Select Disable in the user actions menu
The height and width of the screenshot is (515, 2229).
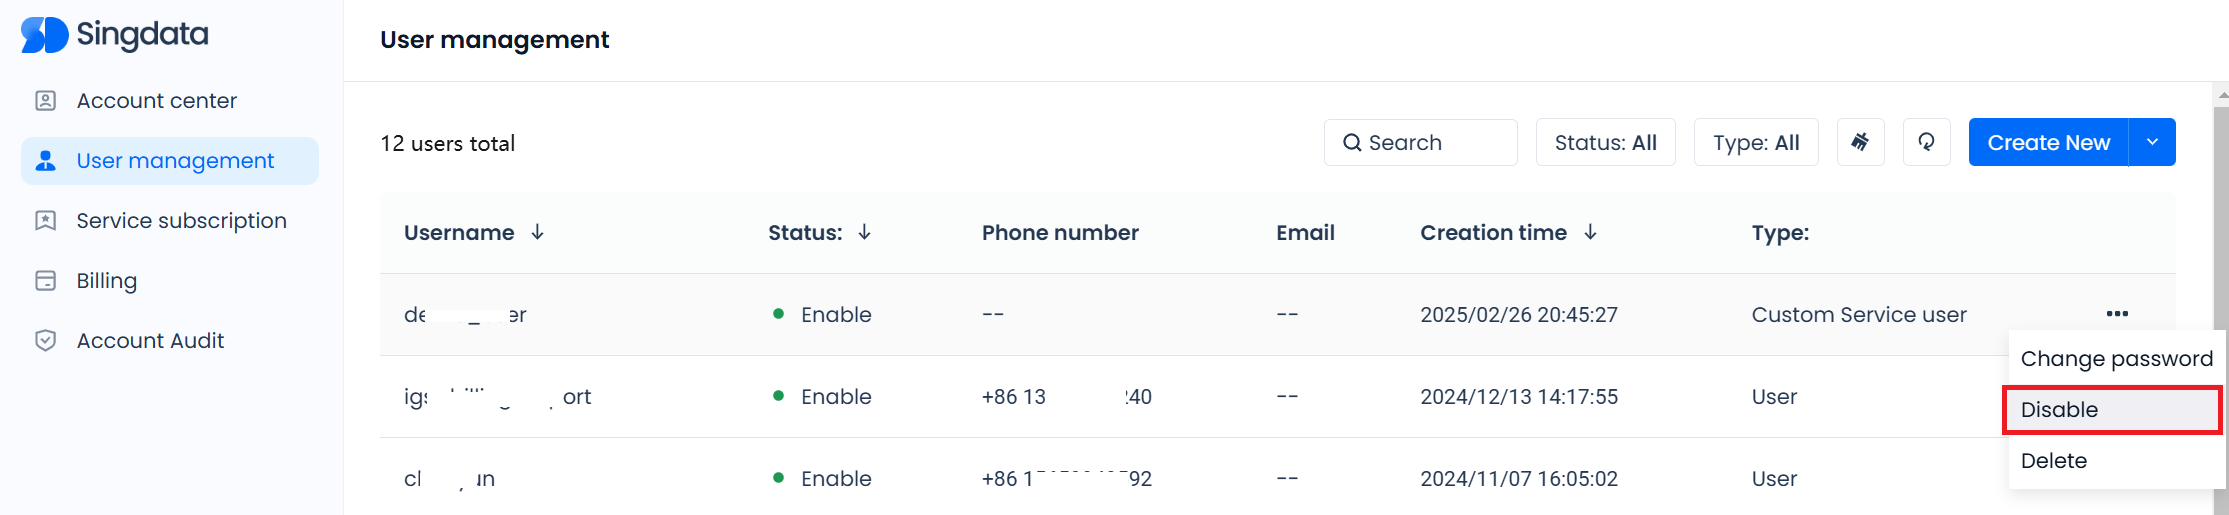pyautogui.click(x=2110, y=410)
